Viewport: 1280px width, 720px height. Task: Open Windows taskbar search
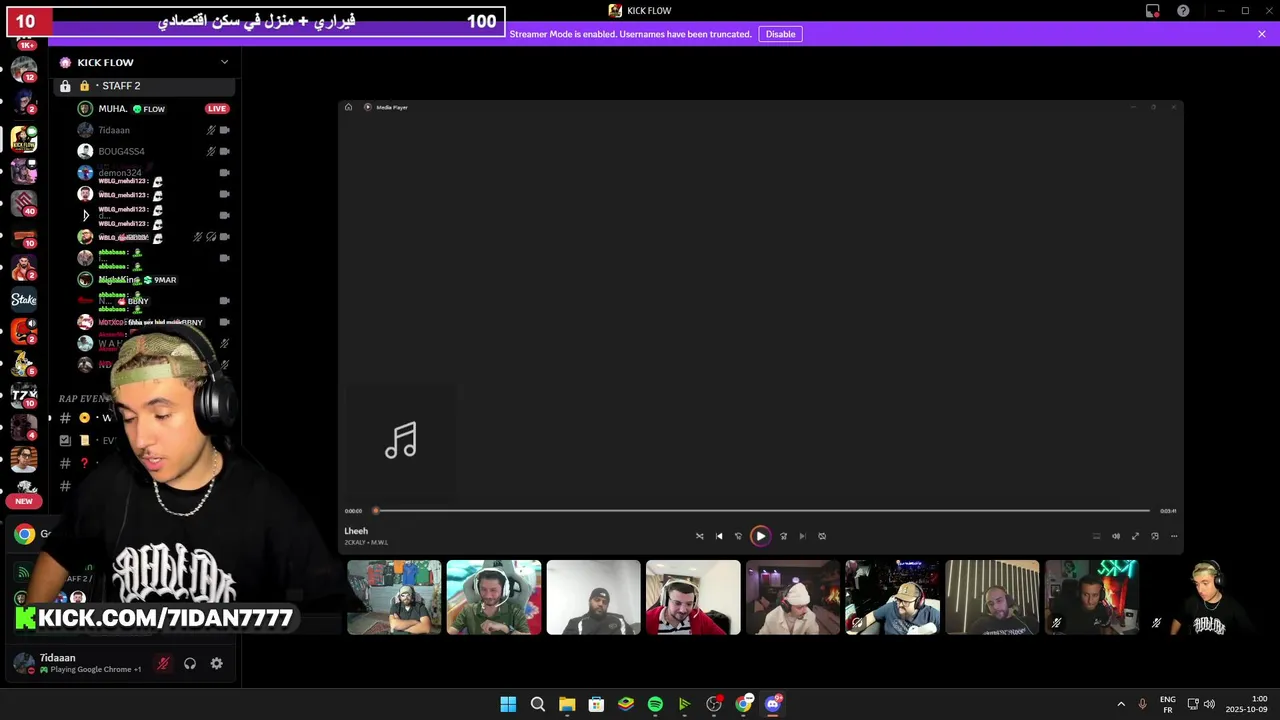(x=538, y=704)
